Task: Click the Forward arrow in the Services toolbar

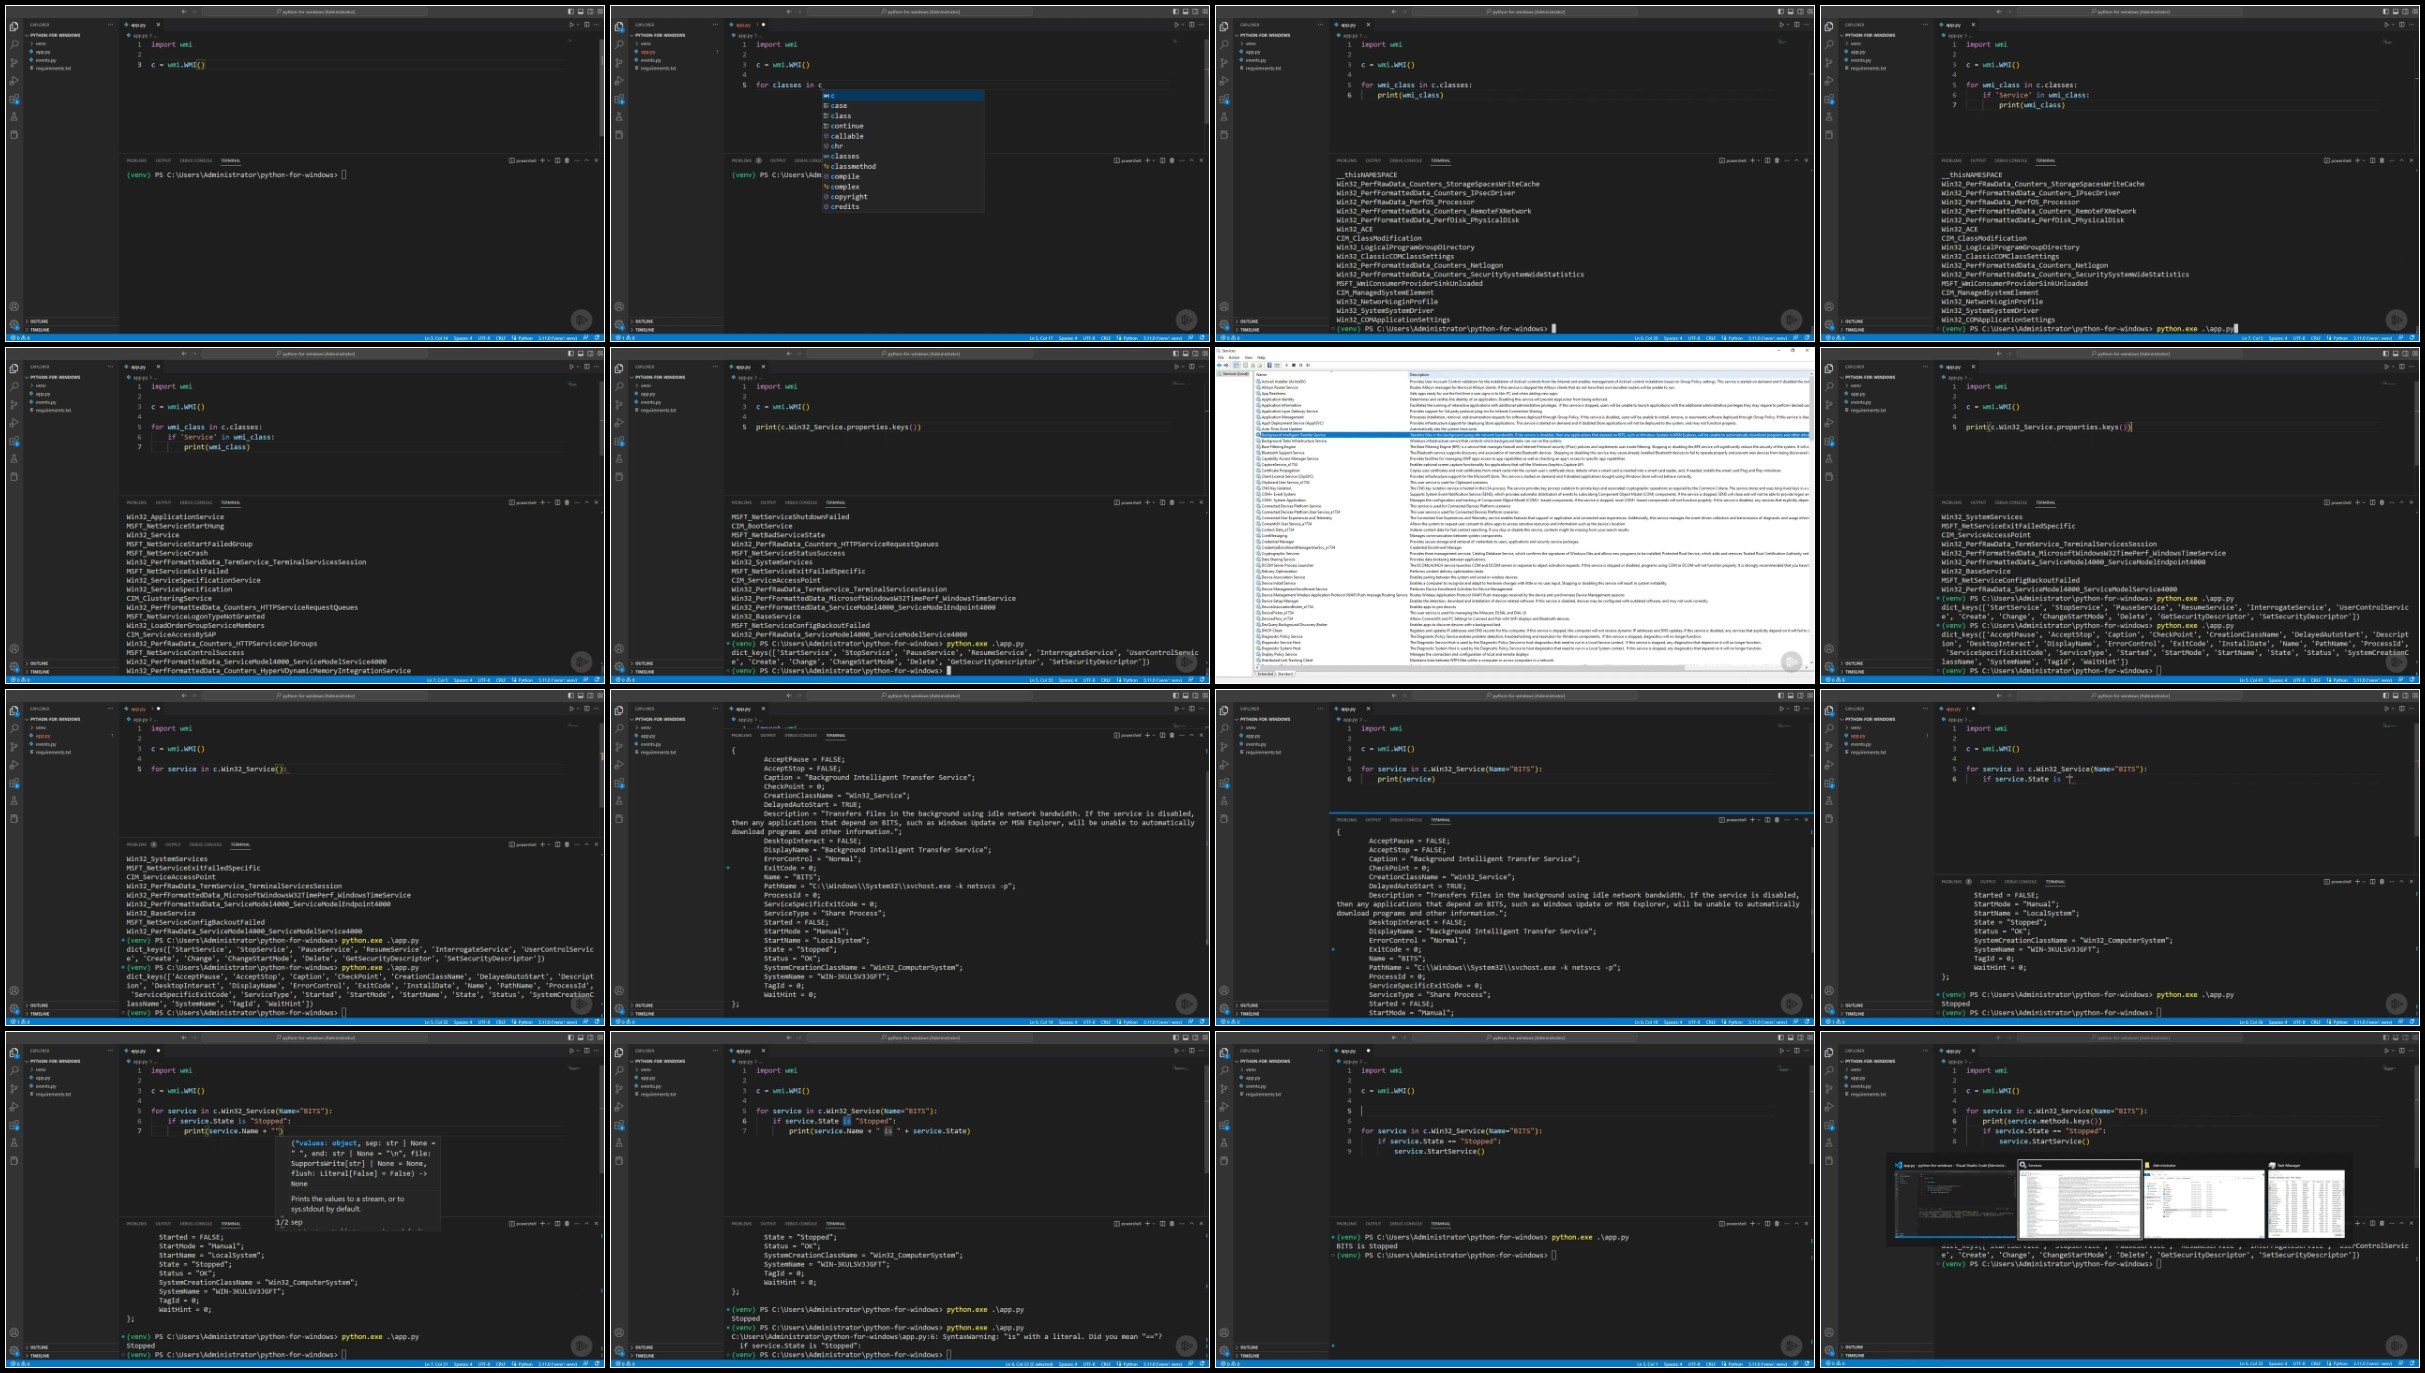Action: tap(1226, 365)
